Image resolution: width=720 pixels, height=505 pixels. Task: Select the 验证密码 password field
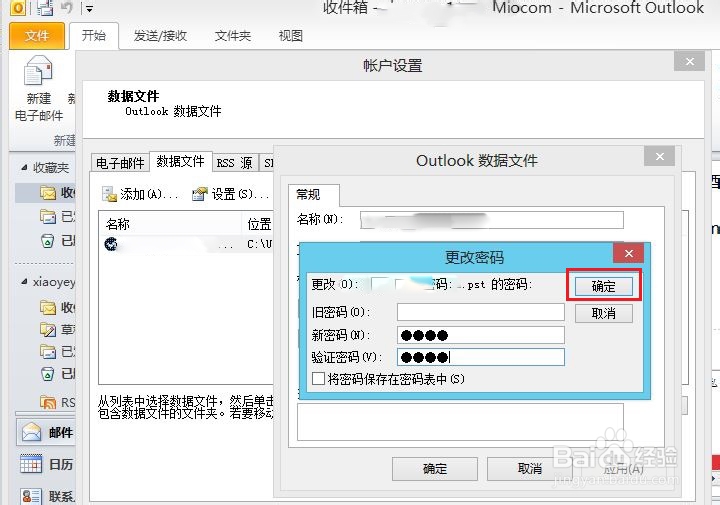click(480, 357)
